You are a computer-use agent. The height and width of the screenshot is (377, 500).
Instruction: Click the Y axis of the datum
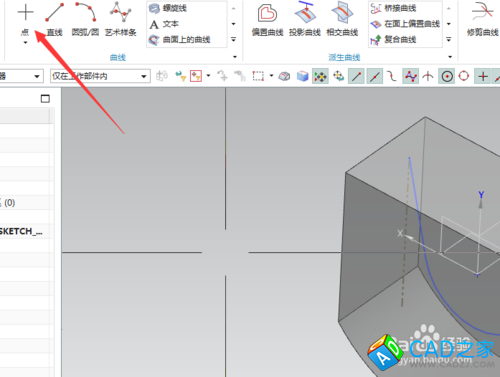tap(480, 203)
